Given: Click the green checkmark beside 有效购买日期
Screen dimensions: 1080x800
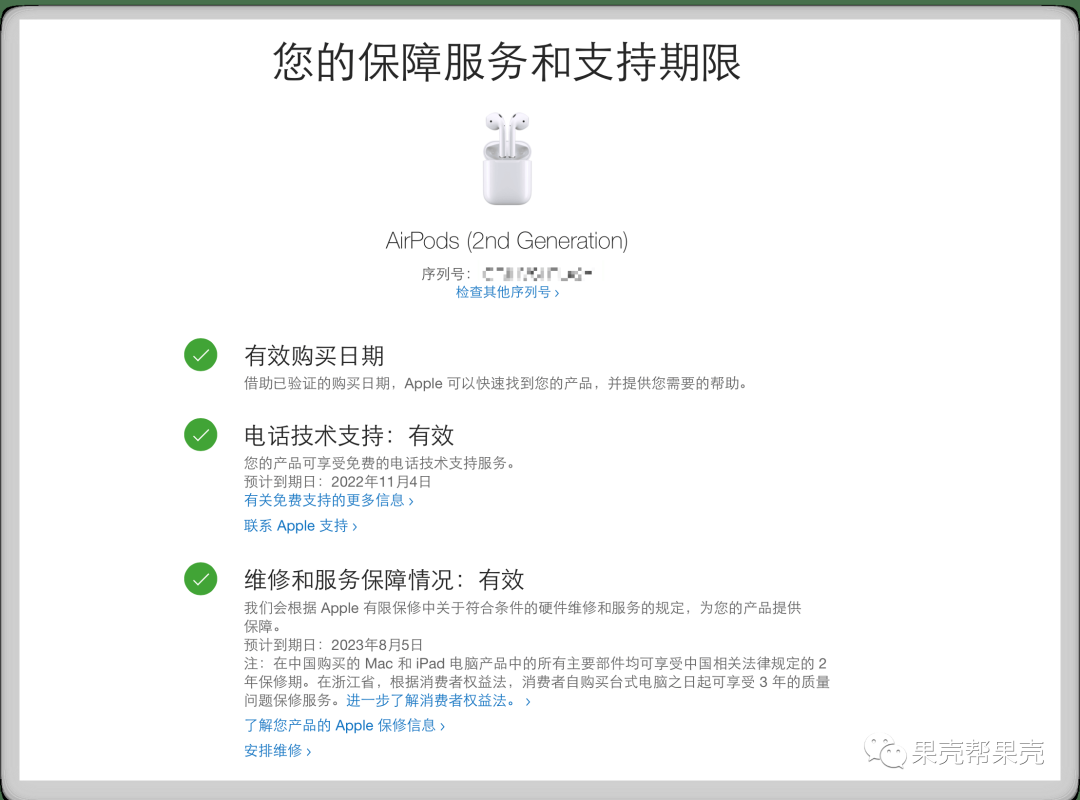Looking at the screenshot, I should (x=200, y=355).
